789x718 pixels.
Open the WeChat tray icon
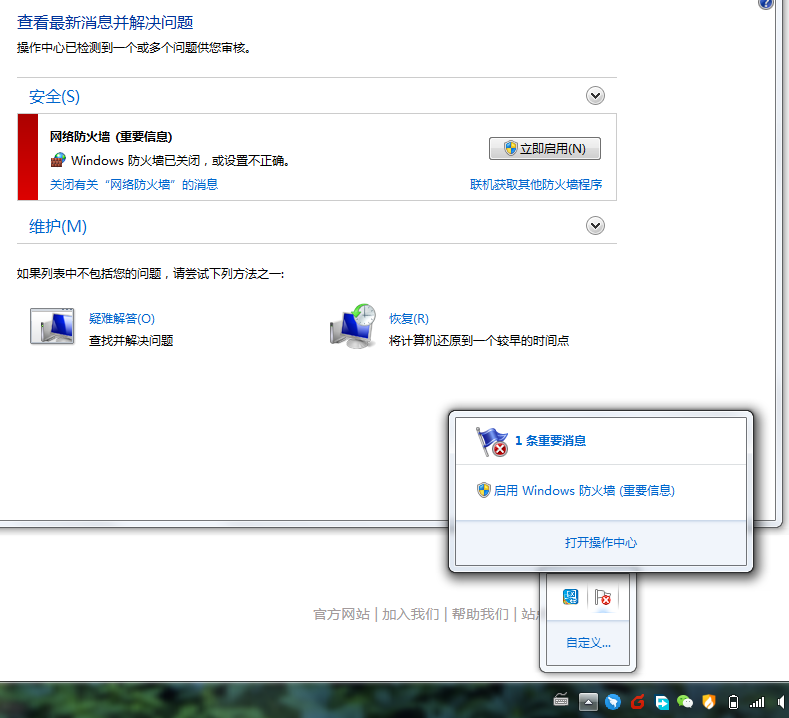pyautogui.click(x=685, y=701)
